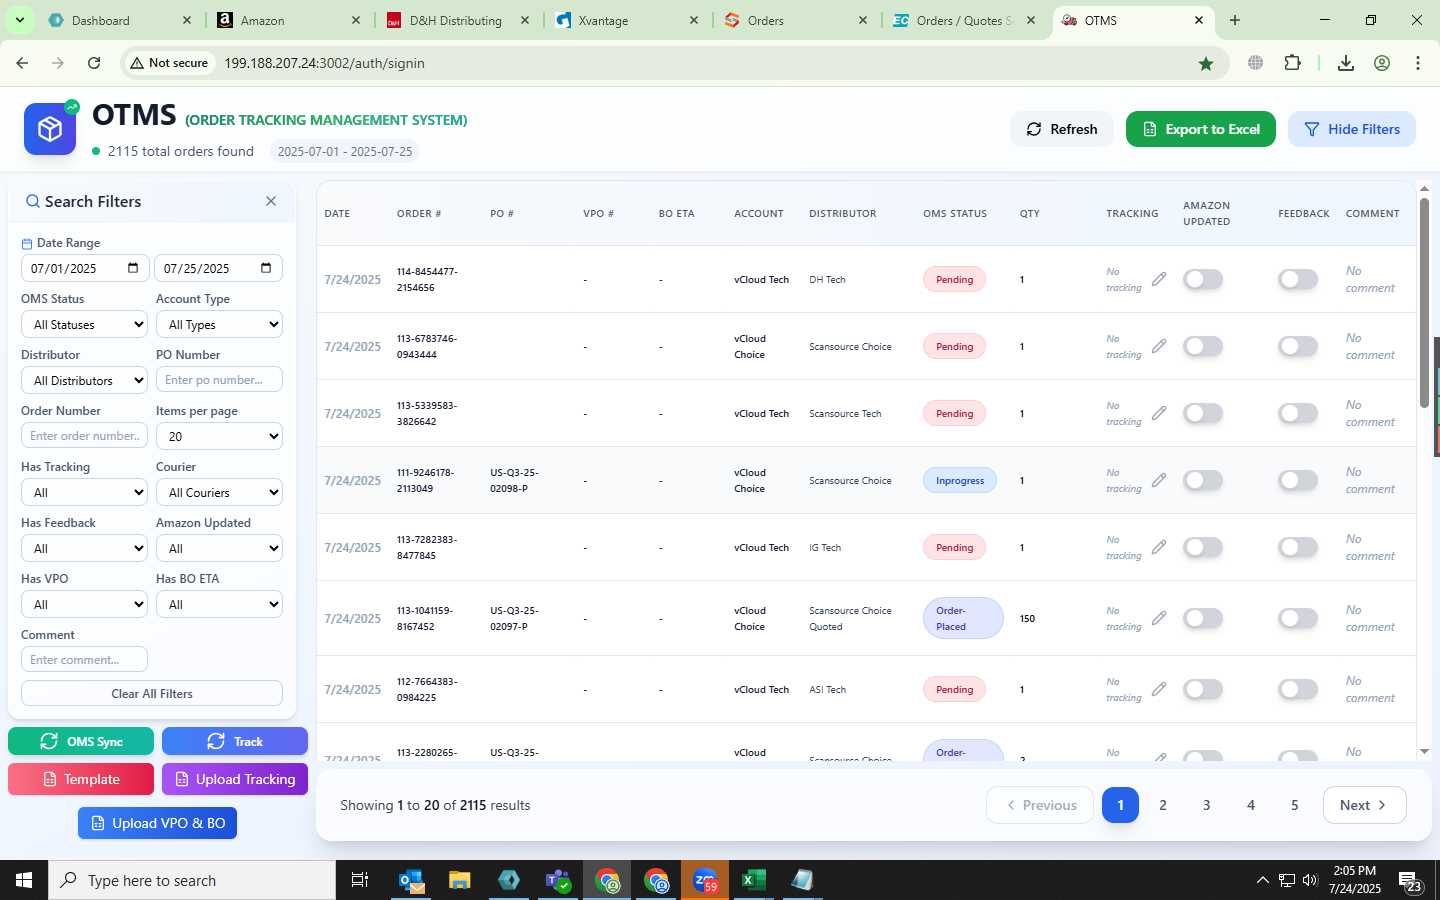Screen dimensions: 1440x900
Task: Open File Explorer from the taskbar
Action: point(459,880)
